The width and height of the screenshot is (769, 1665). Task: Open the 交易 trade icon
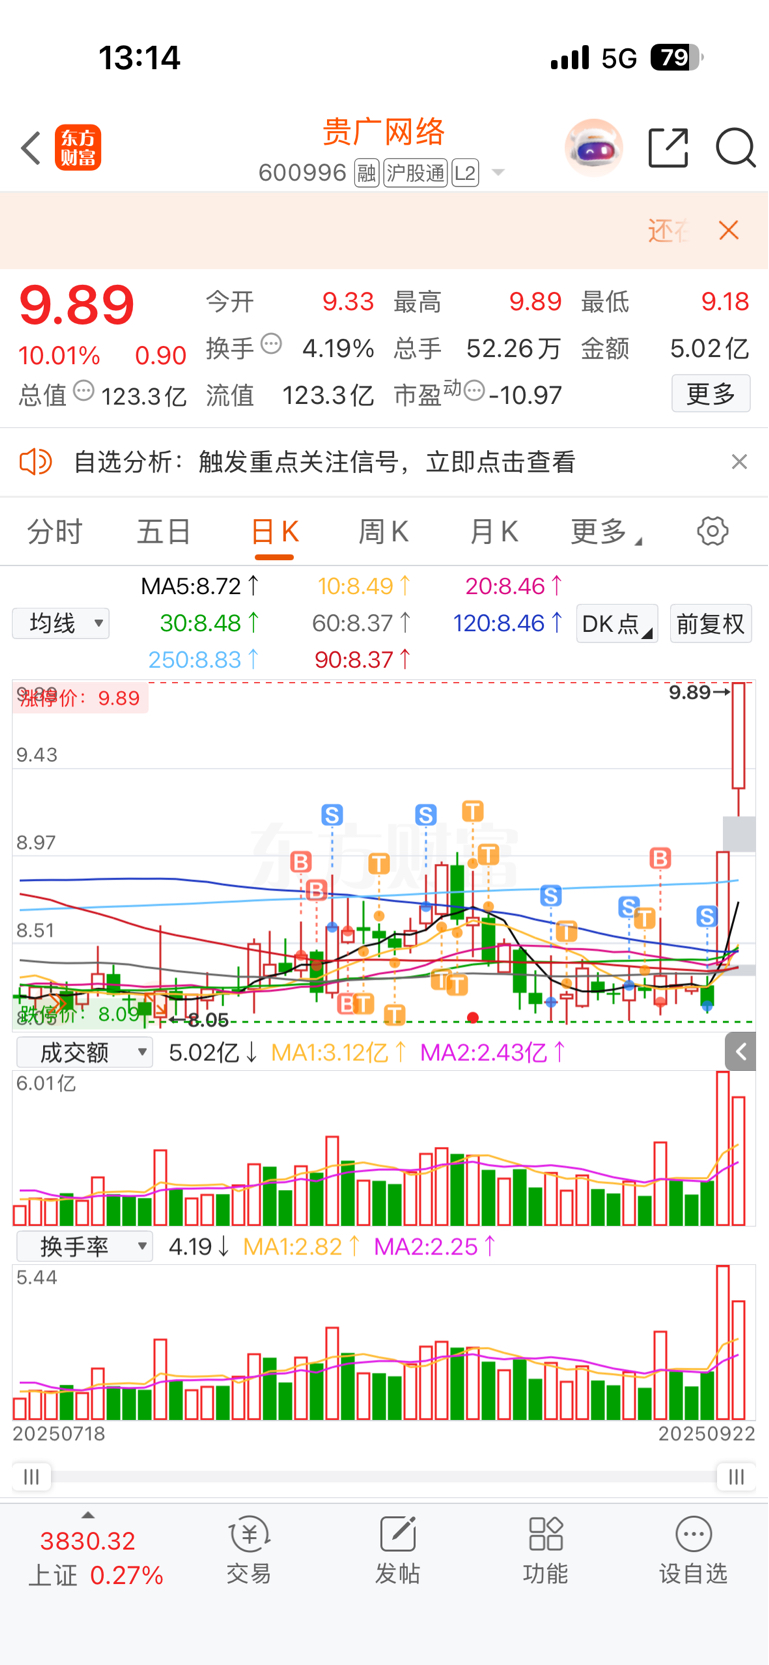tap(249, 1551)
